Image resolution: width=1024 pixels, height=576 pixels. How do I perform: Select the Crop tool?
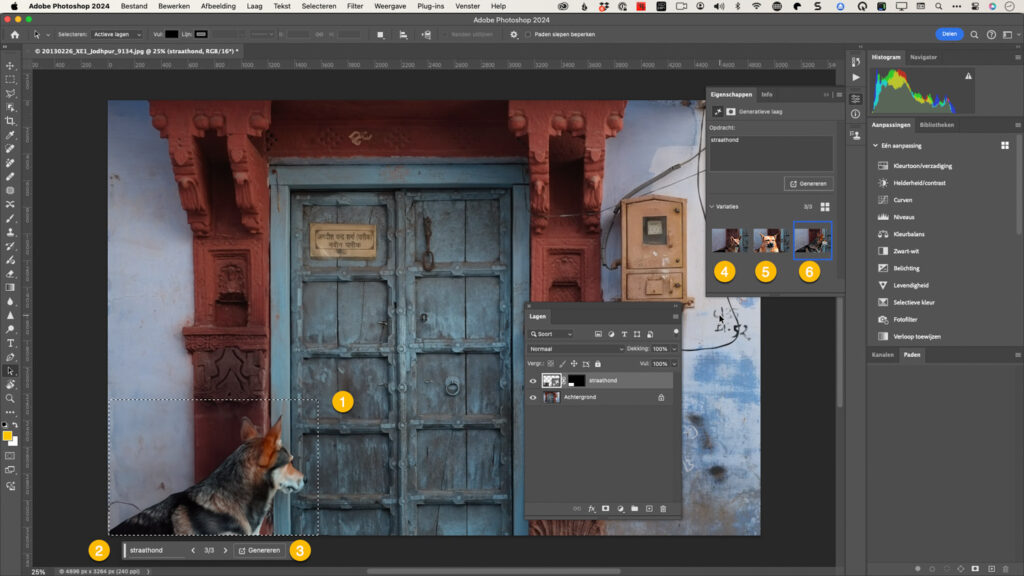(10, 121)
